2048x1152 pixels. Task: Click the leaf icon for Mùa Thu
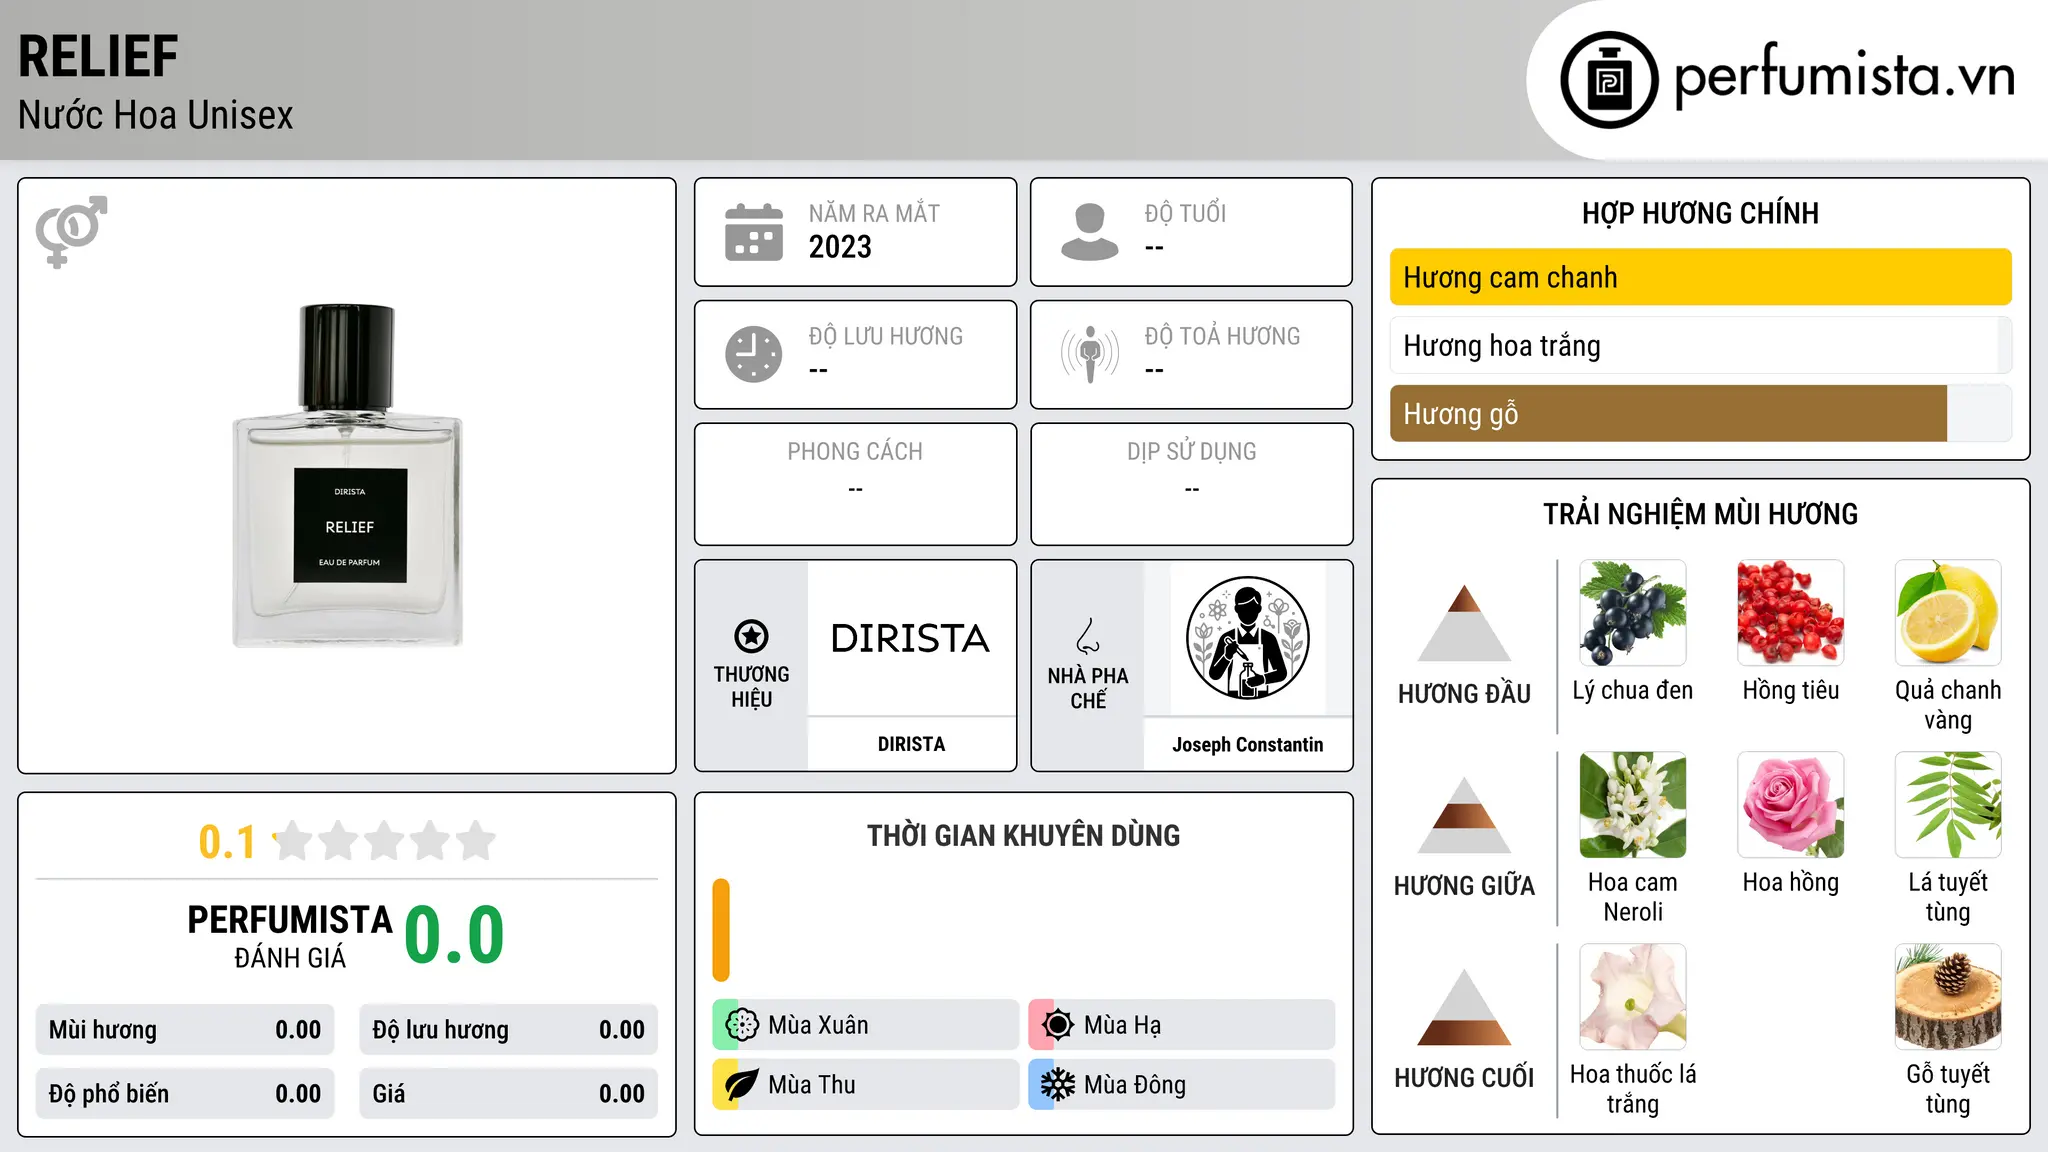[x=742, y=1085]
